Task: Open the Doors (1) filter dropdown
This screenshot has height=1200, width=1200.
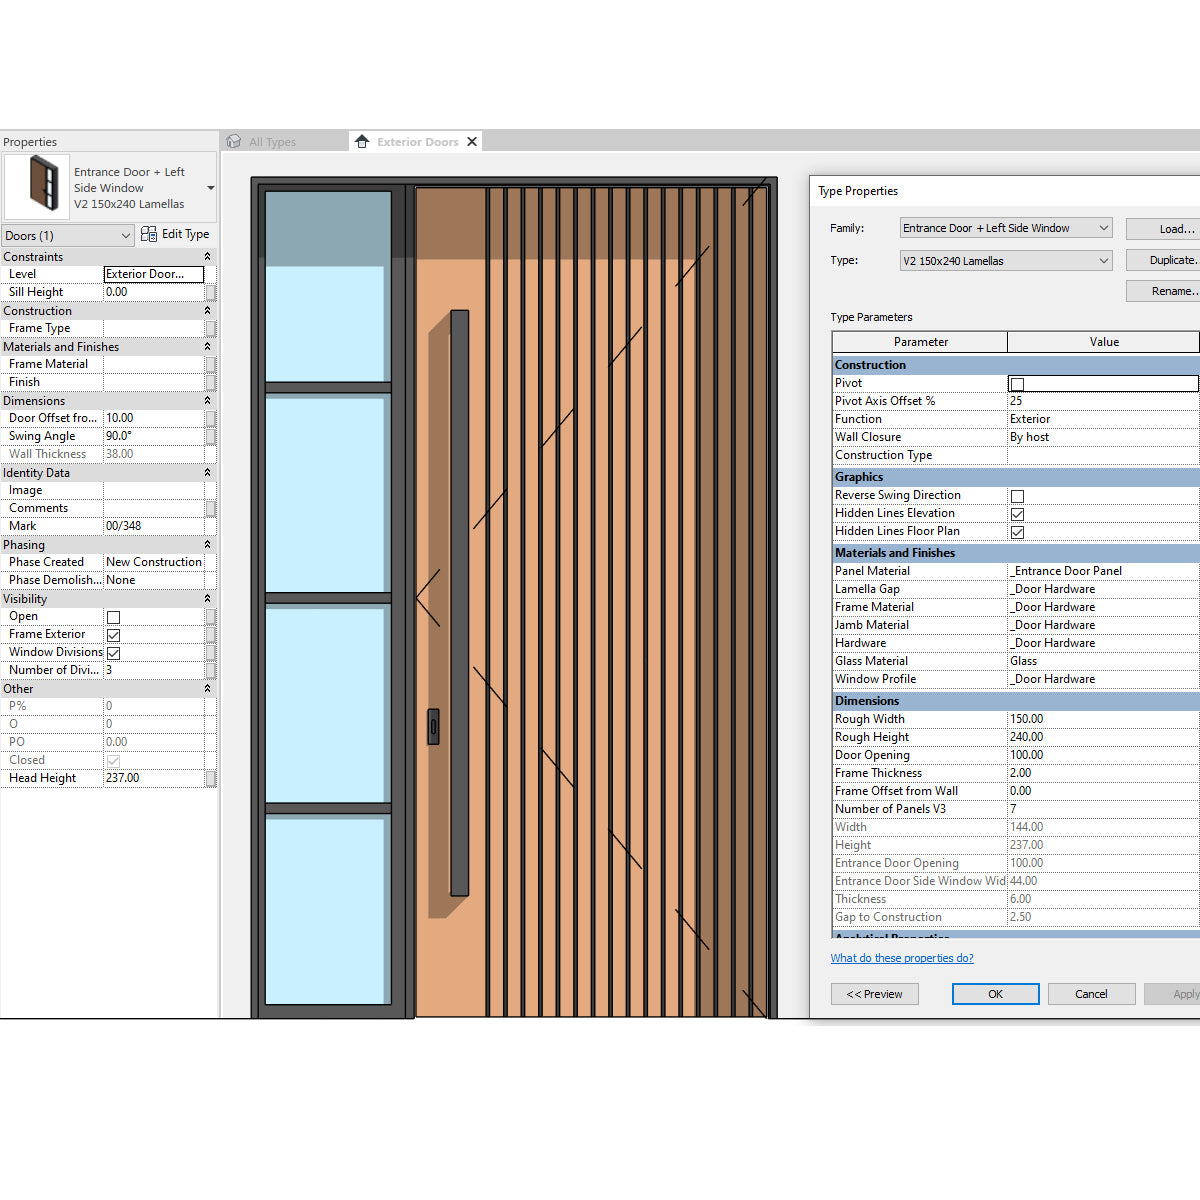Action: tap(68, 235)
